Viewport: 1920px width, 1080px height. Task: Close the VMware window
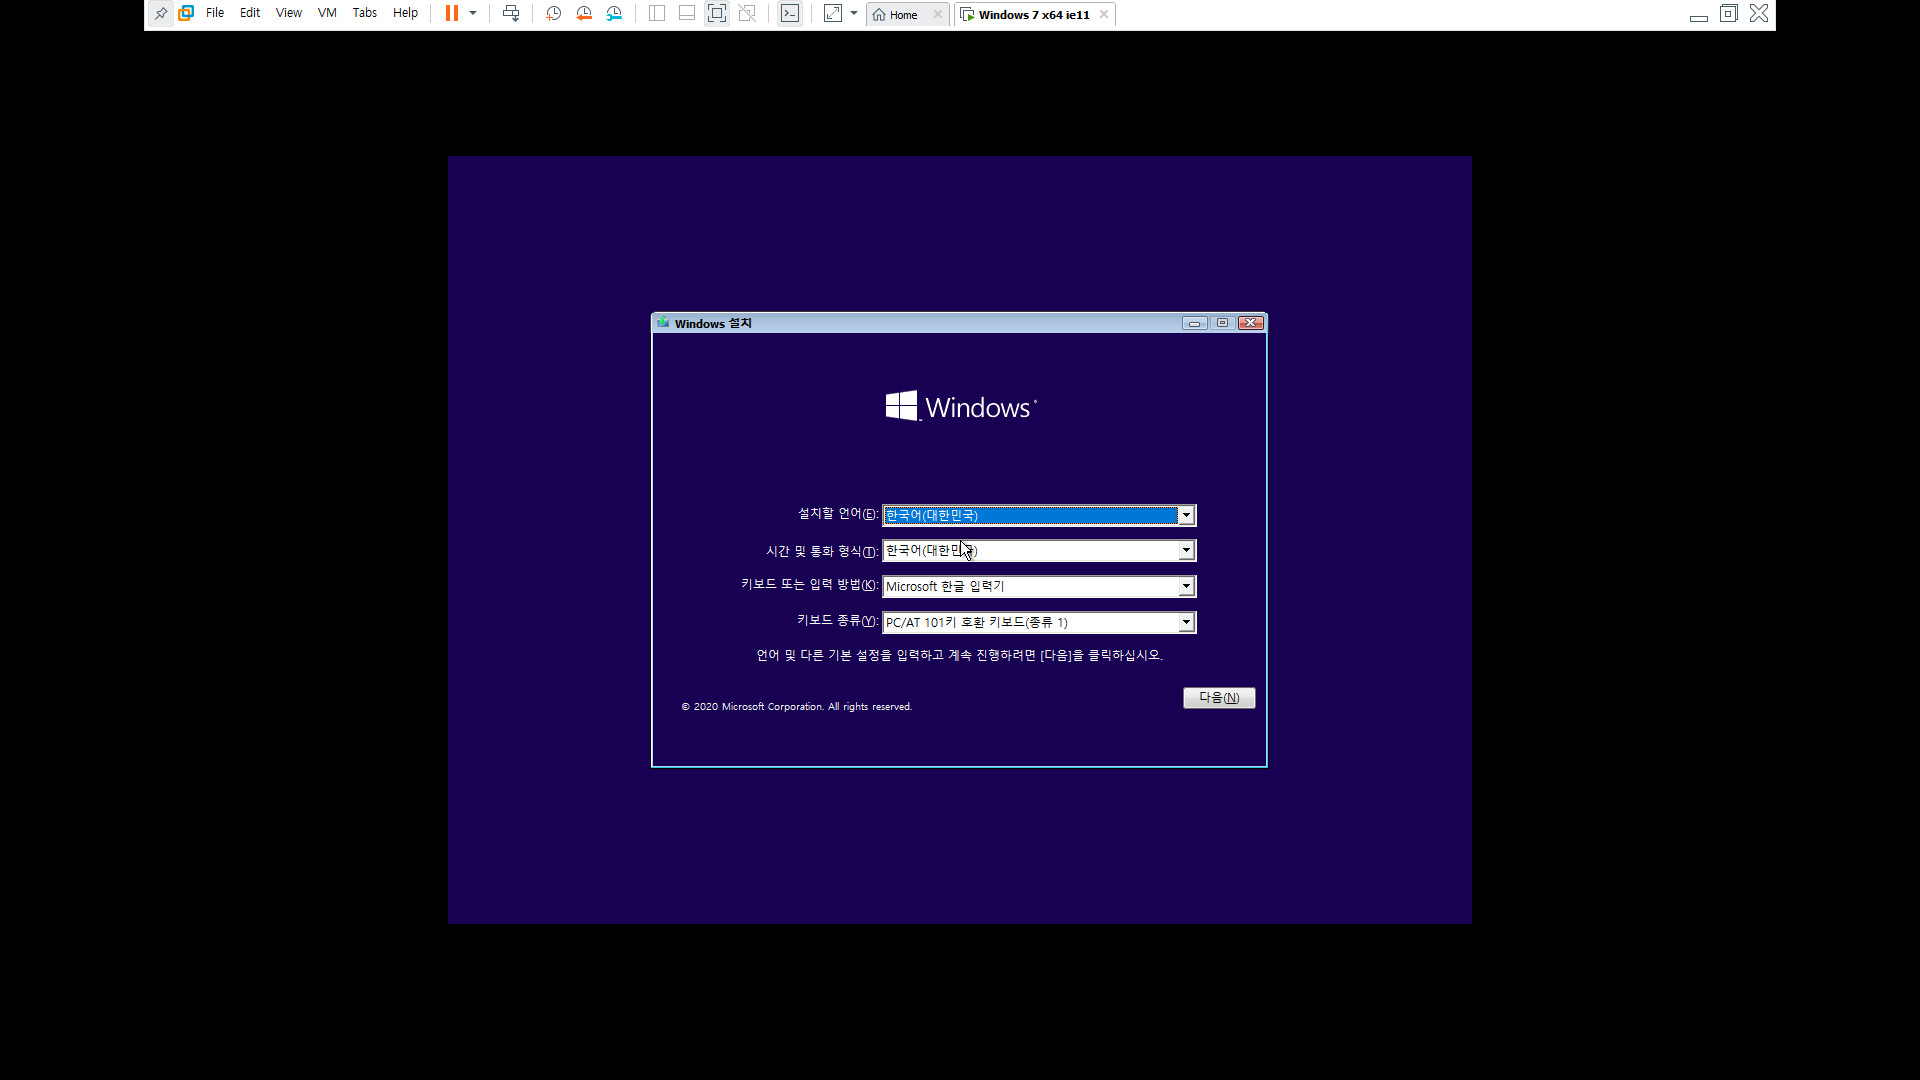1759,14
